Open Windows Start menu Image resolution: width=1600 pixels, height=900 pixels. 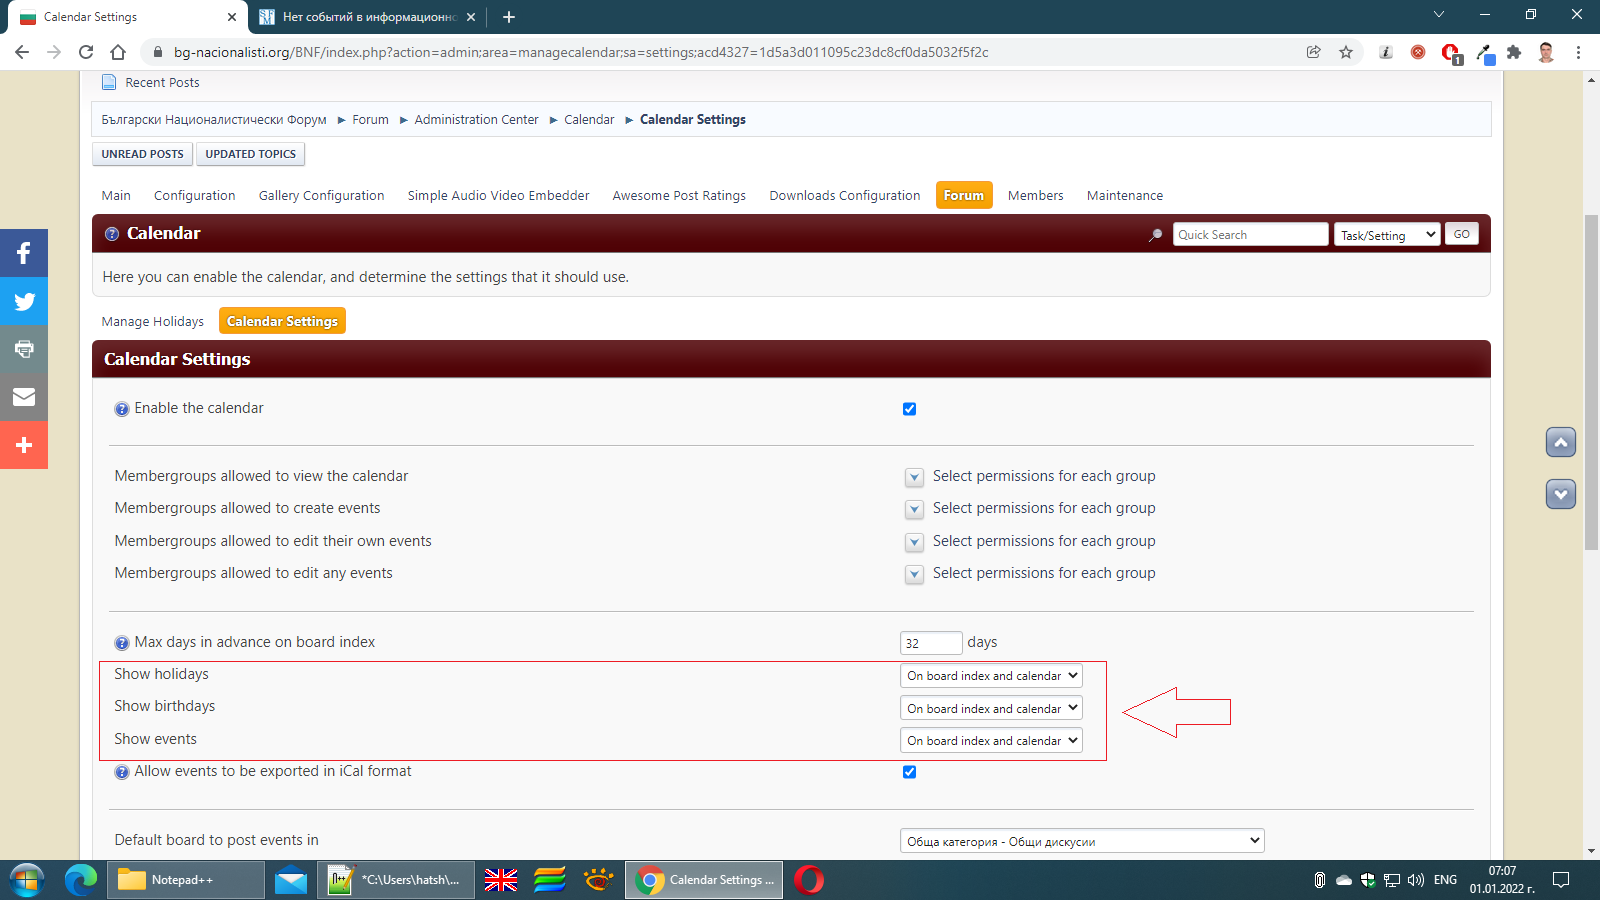[x=27, y=880]
